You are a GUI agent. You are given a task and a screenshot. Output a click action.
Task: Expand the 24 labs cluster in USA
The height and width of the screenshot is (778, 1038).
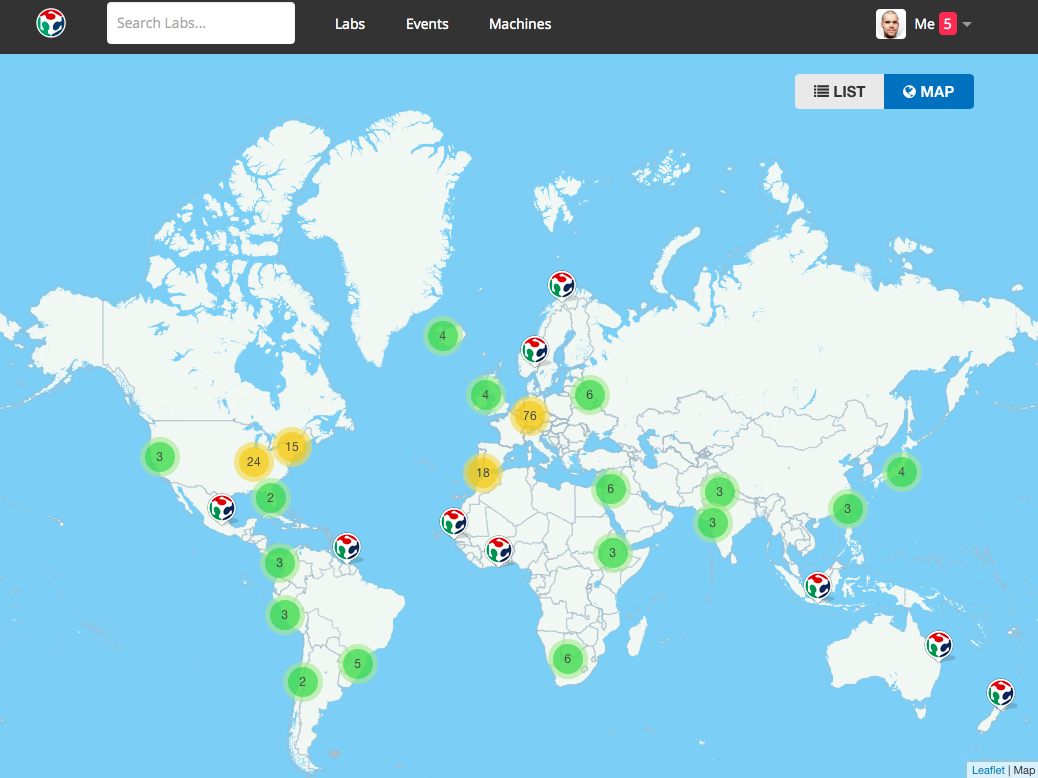[253, 462]
